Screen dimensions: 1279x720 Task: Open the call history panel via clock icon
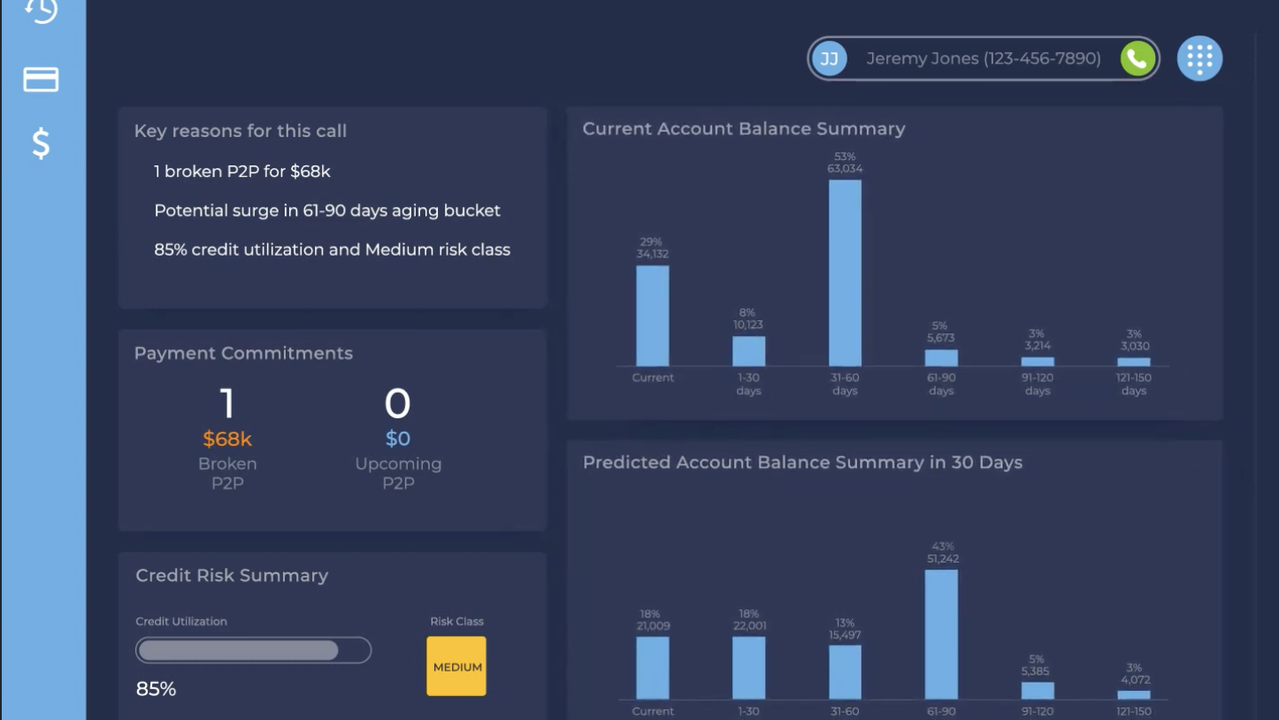(40, 10)
